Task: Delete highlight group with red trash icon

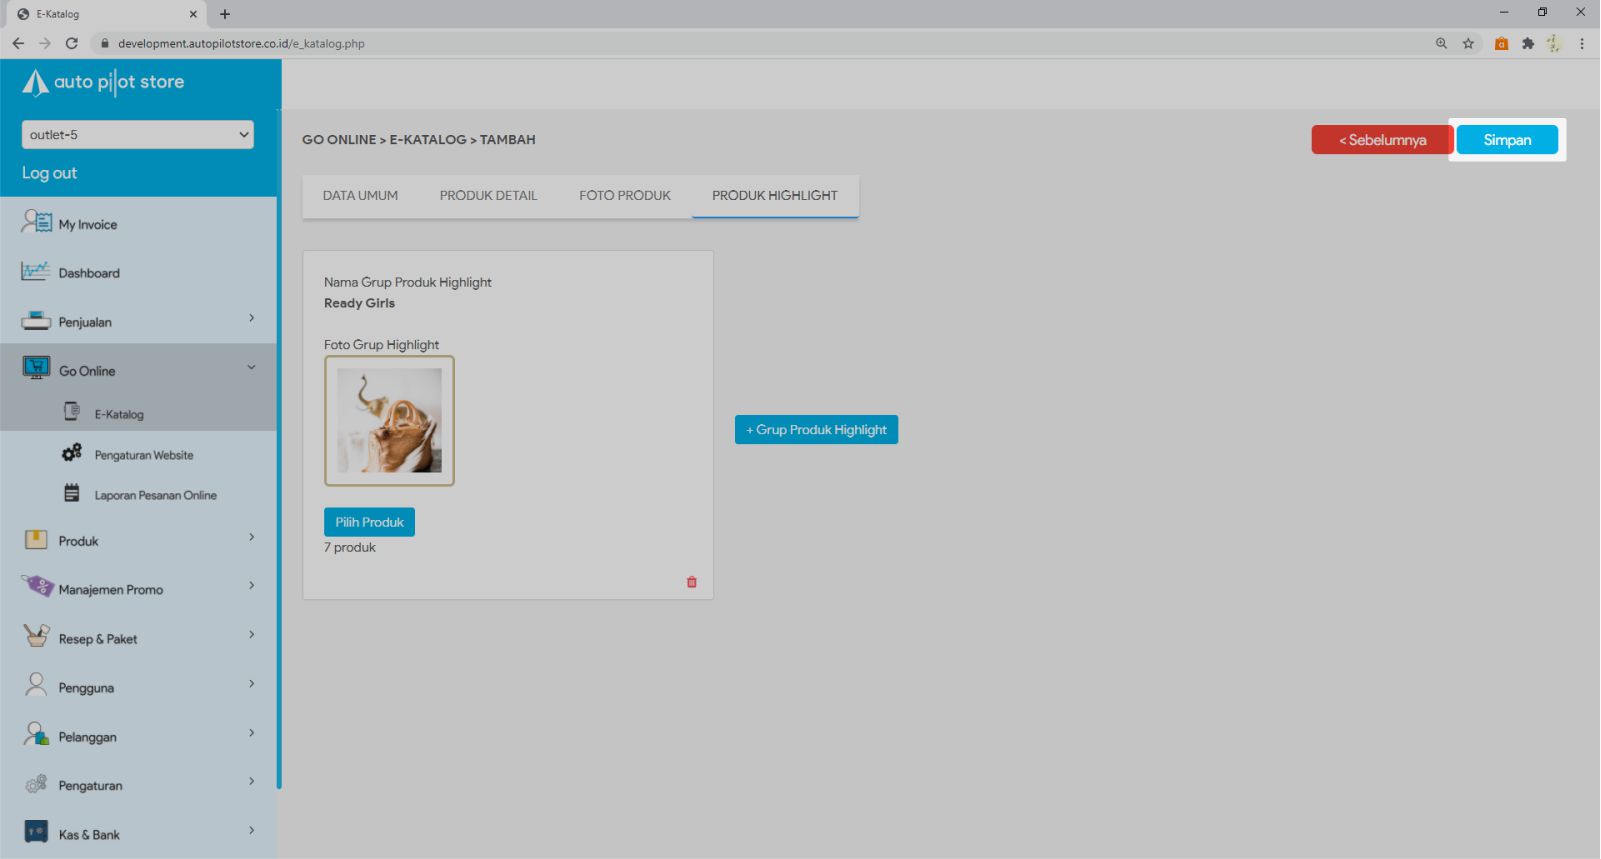Action: pos(691,582)
